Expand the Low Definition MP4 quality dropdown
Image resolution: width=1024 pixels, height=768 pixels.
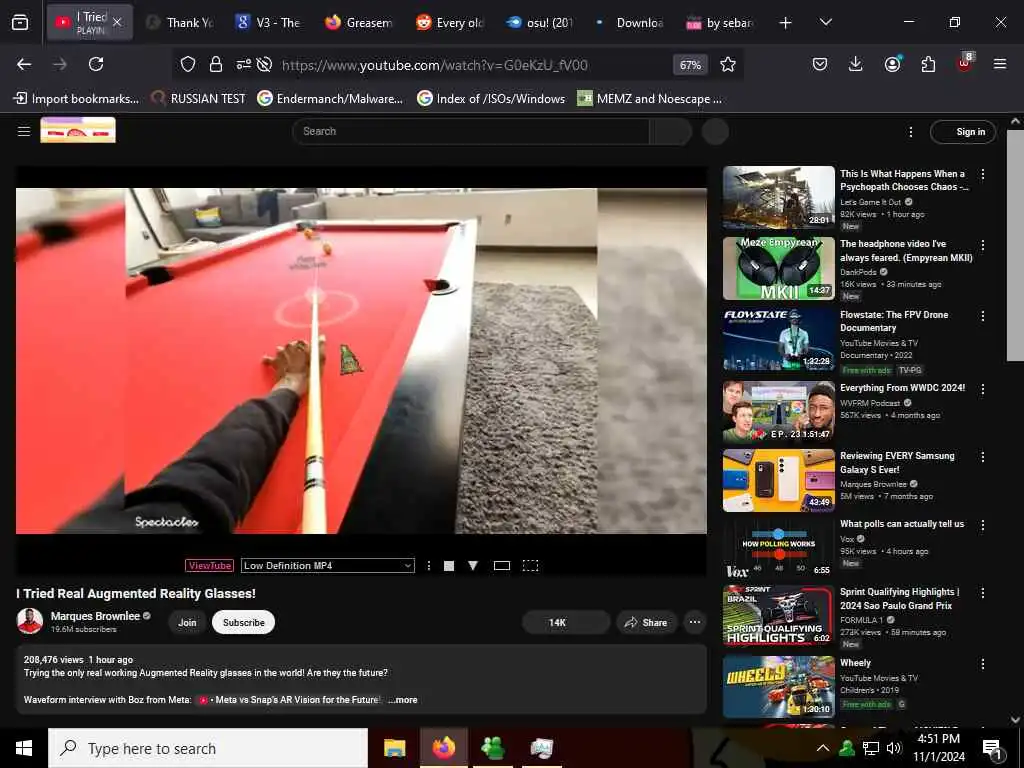coord(328,566)
